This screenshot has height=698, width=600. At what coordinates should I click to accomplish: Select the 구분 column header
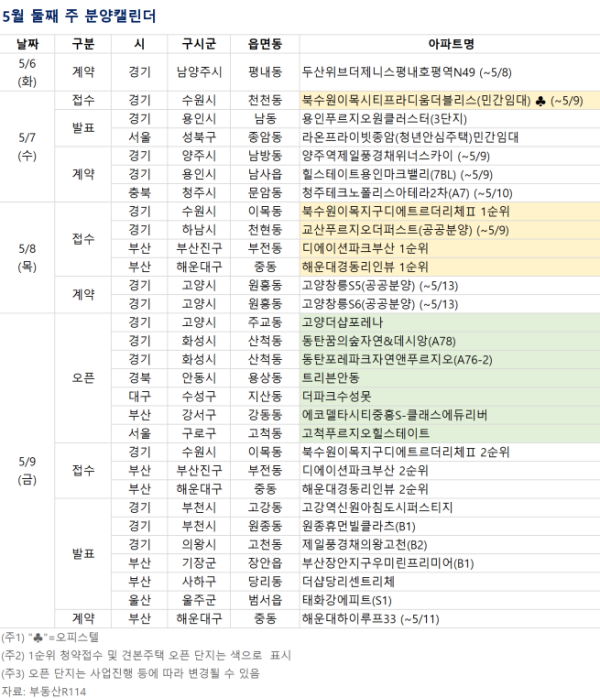(85, 44)
